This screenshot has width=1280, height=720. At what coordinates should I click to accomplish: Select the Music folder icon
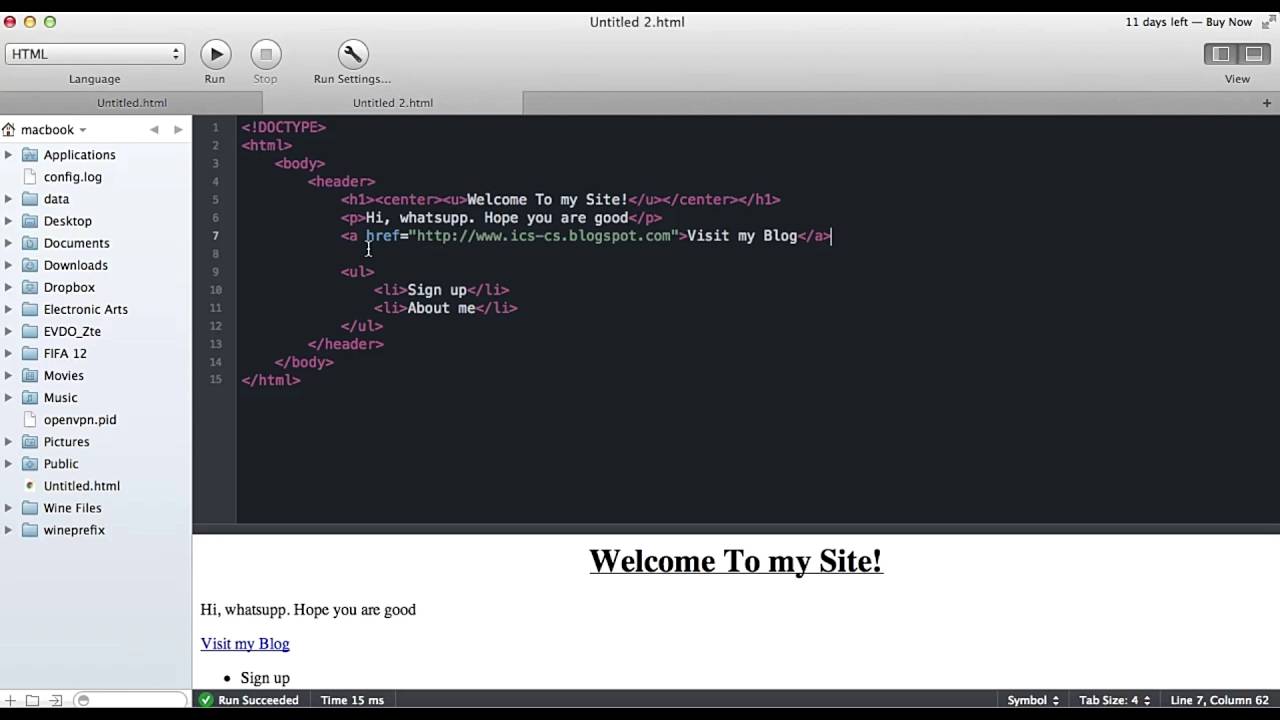30,397
